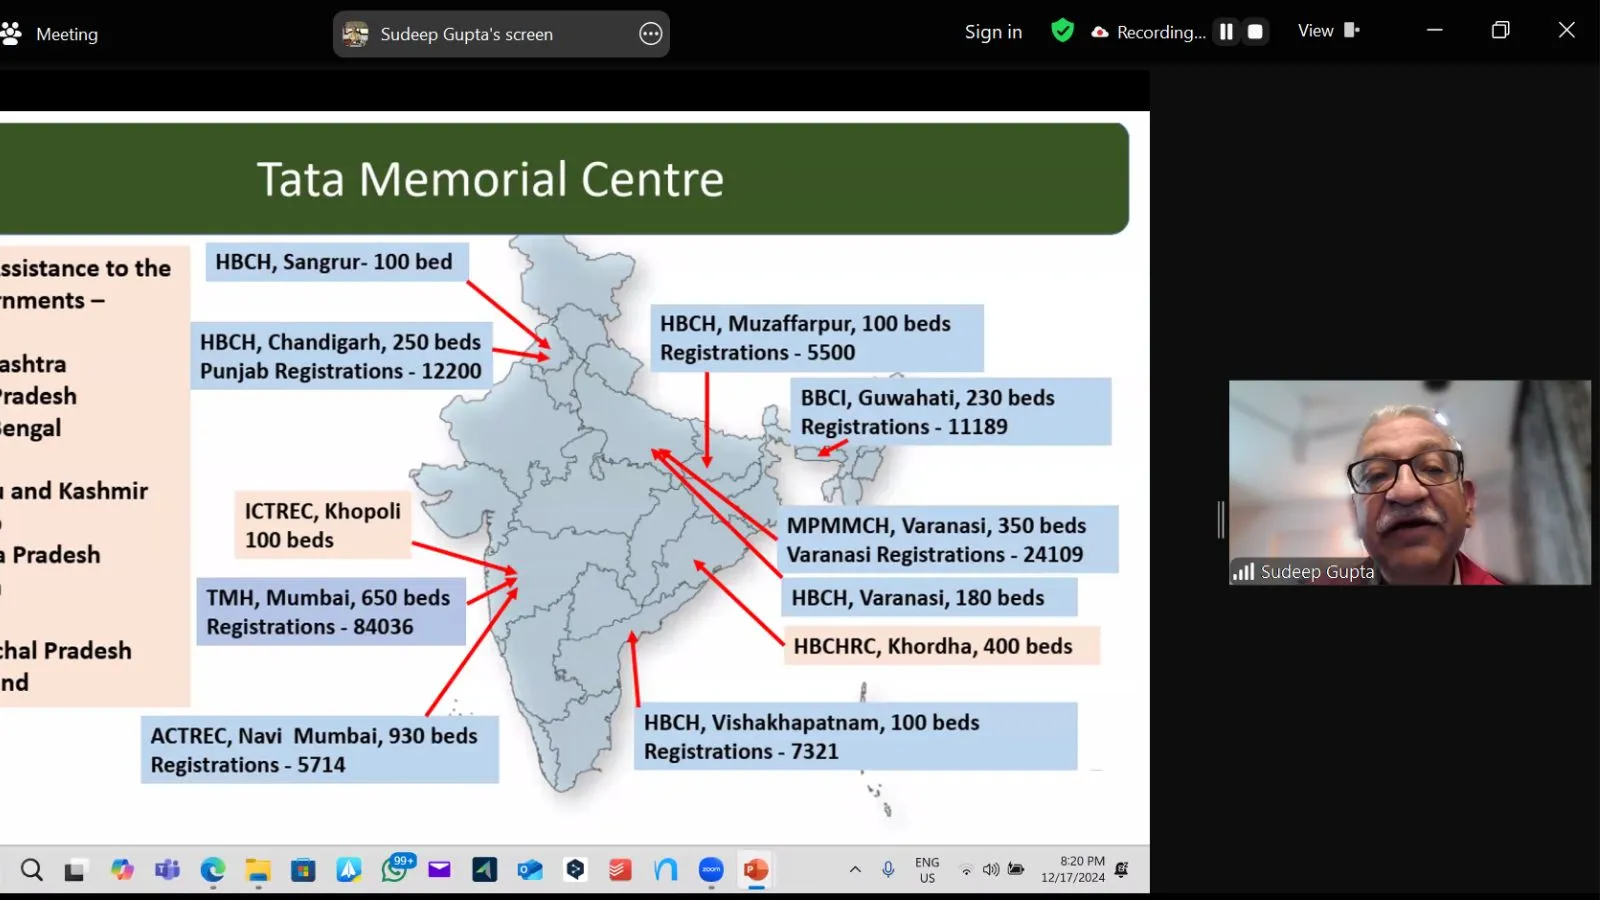Image resolution: width=1600 pixels, height=900 pixels.
Task: Select the Sudeep Gupta video thumbnail
Action: tap(1409, 482)
